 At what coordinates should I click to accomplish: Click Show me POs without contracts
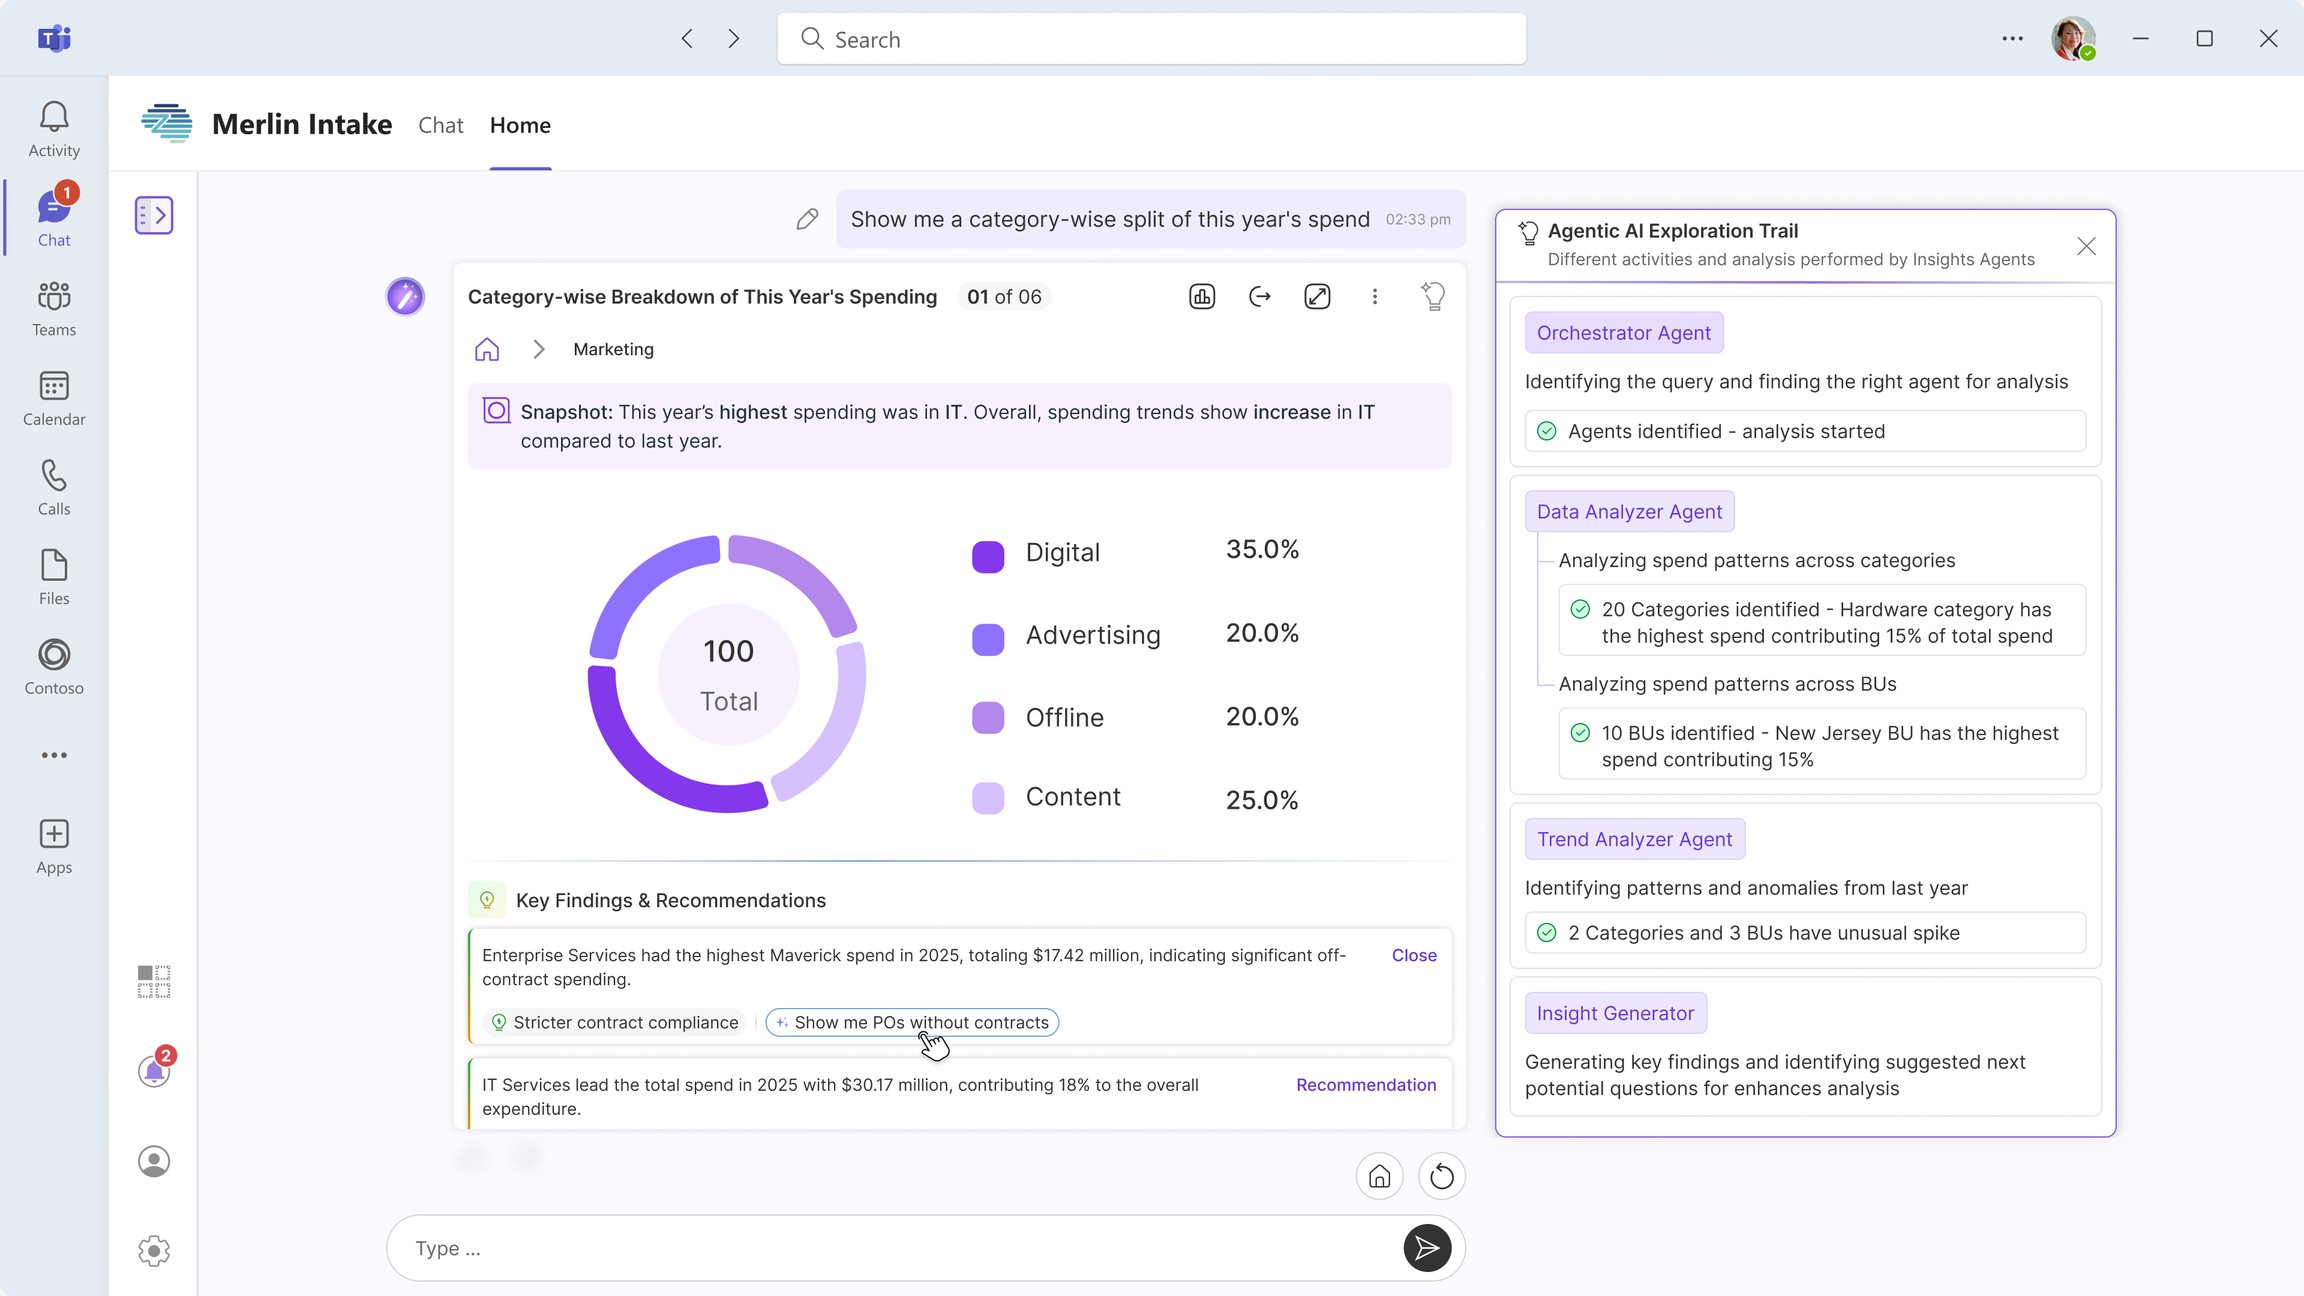coord(912,1022)
